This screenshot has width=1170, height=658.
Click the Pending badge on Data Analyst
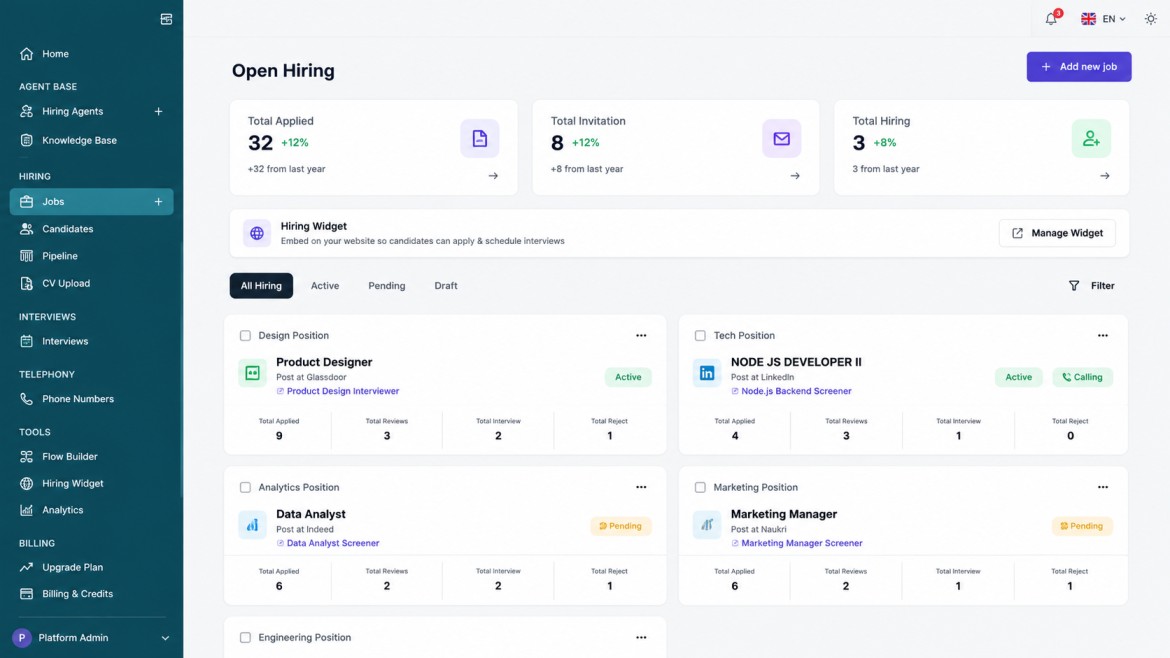[x=621, y=526]
